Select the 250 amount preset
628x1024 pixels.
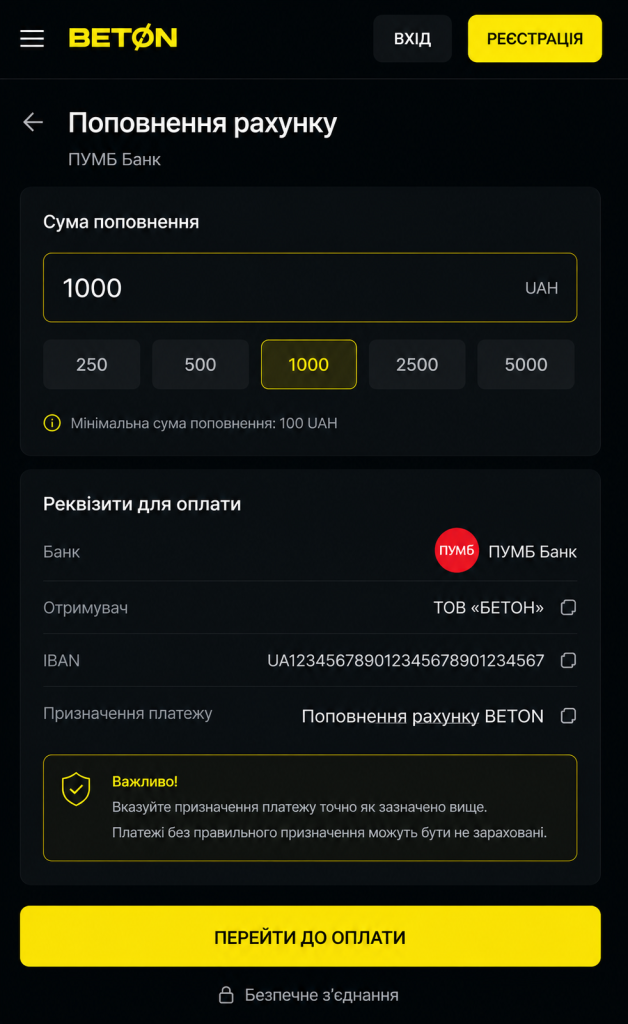tap(91, 364)
